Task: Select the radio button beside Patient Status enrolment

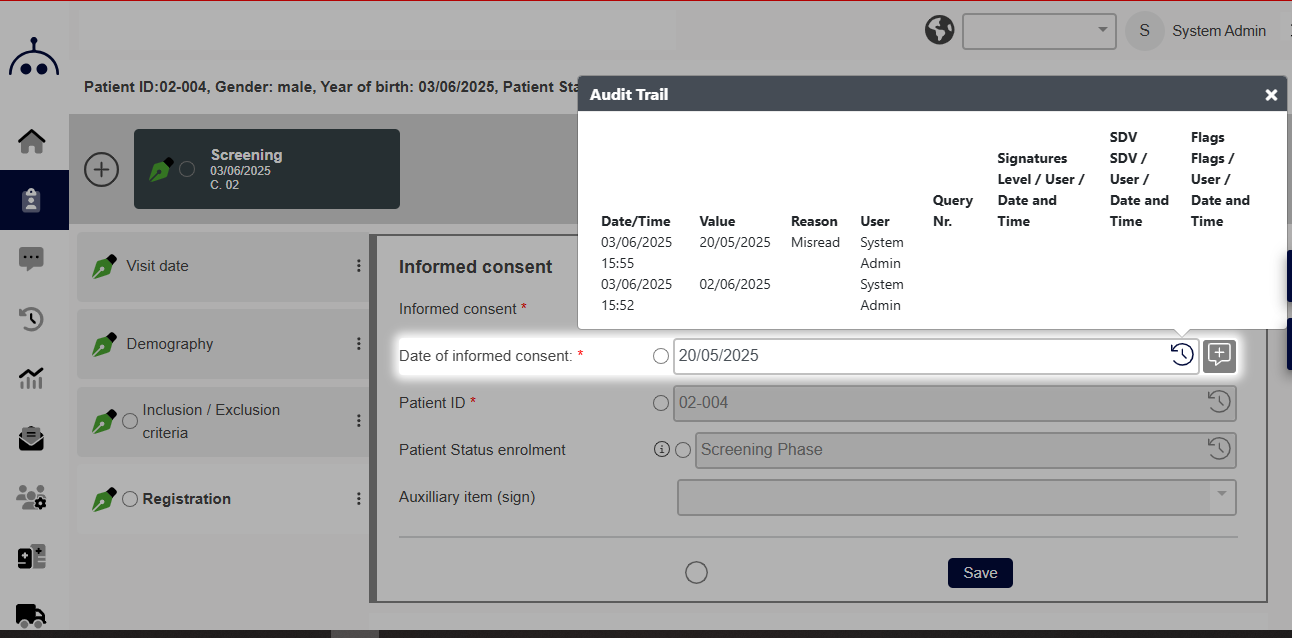Action: 683,450
